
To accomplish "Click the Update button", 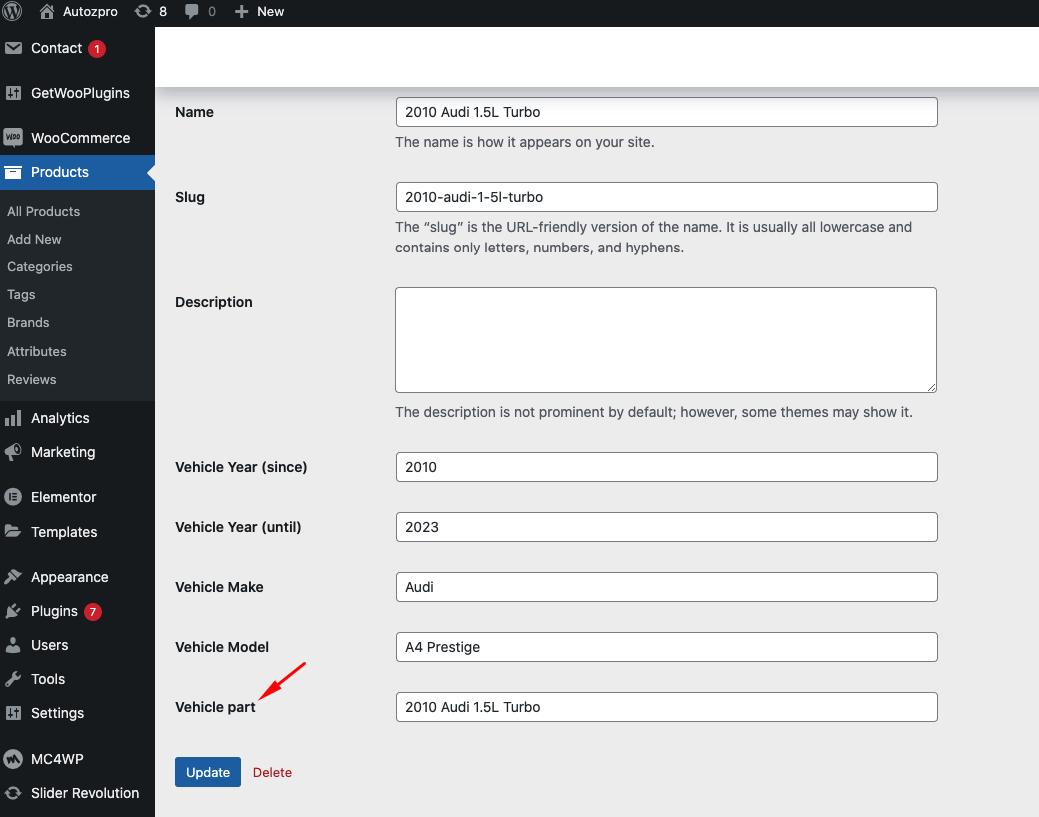I will (208, 772).
